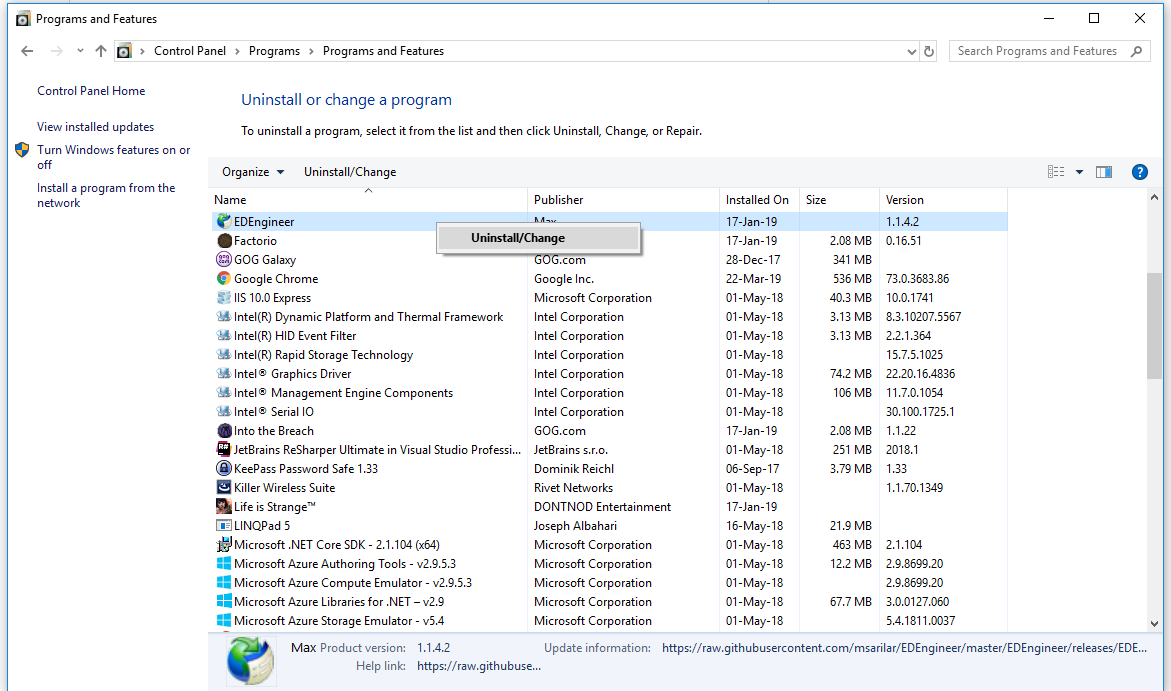Viewport: 1171px width, 691px height.
Task: Sort by the Name column header
Action: [x=368, y=199]
